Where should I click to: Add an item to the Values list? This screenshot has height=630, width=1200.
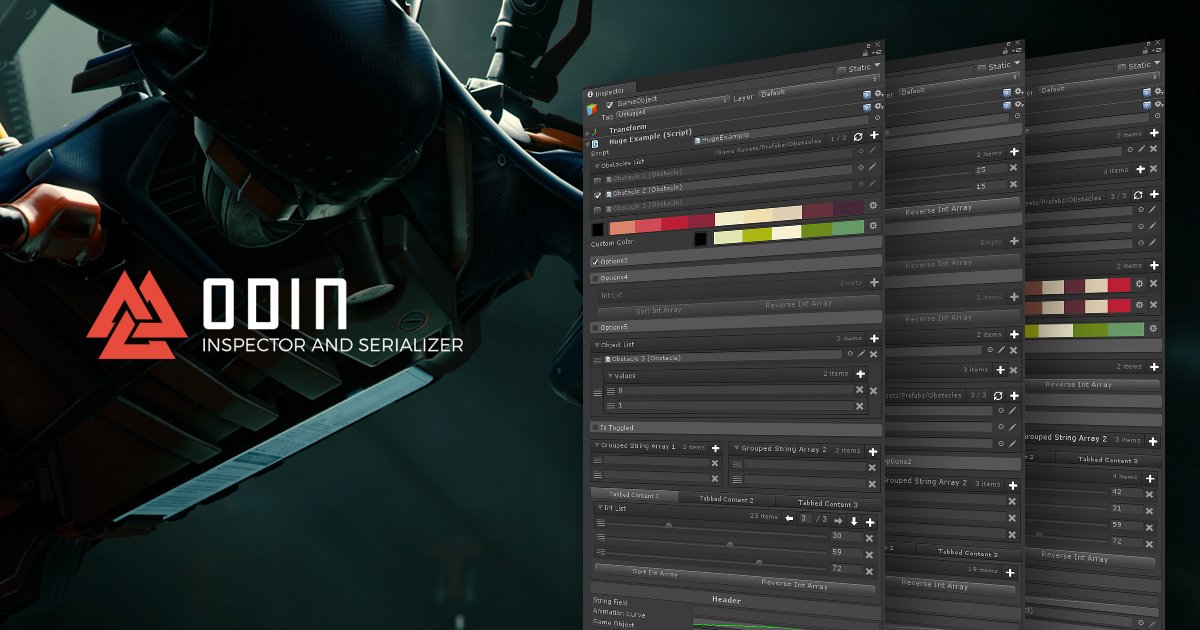[859, 374]
